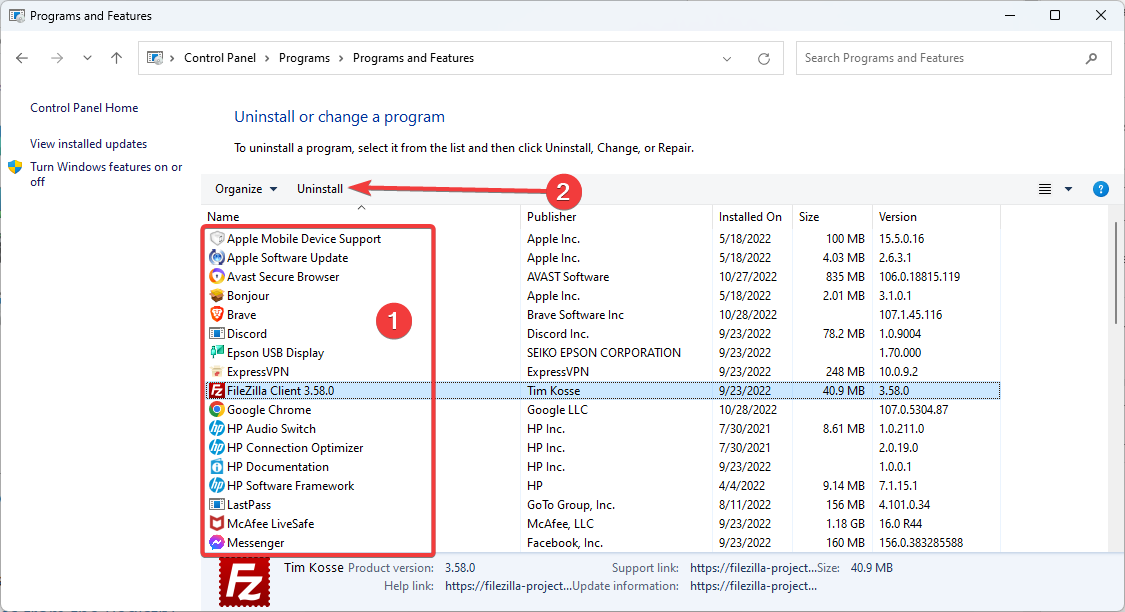Open Control Panel Home link
This screenshot has width=1125, height=612.
[x=84, y=108]
